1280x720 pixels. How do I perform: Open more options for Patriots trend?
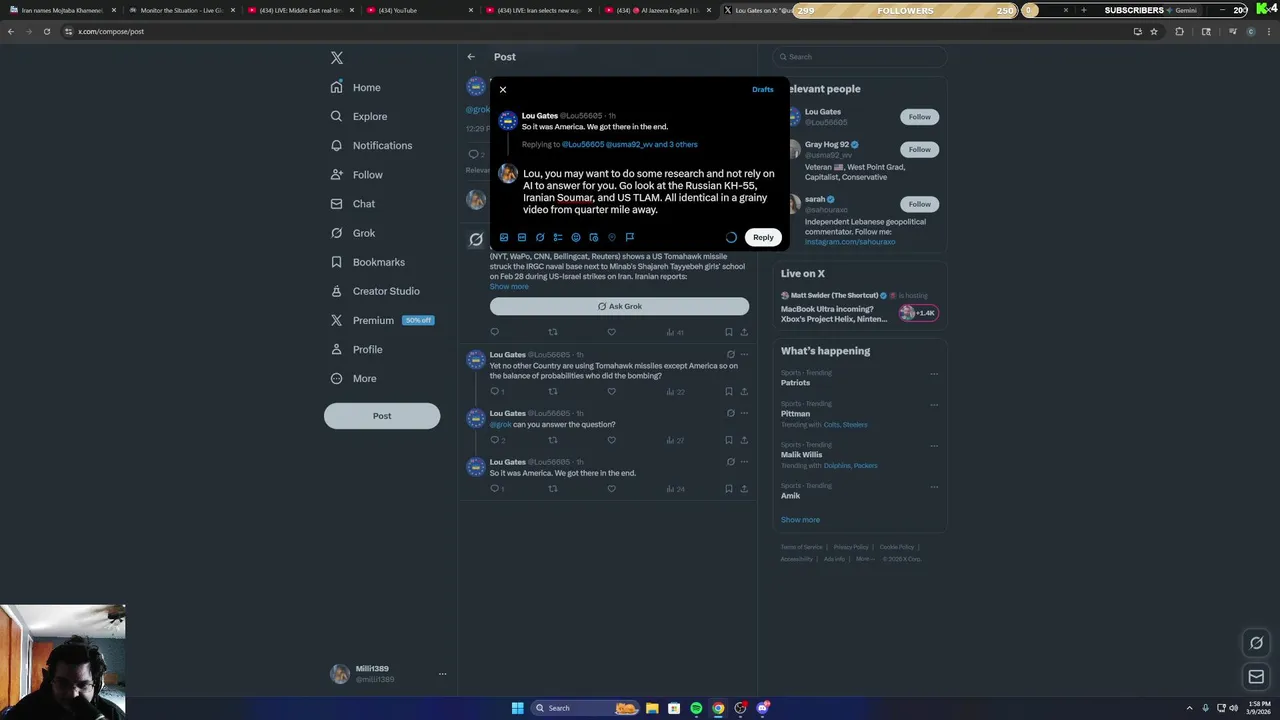pyautogui.click(x=934, y=374)
